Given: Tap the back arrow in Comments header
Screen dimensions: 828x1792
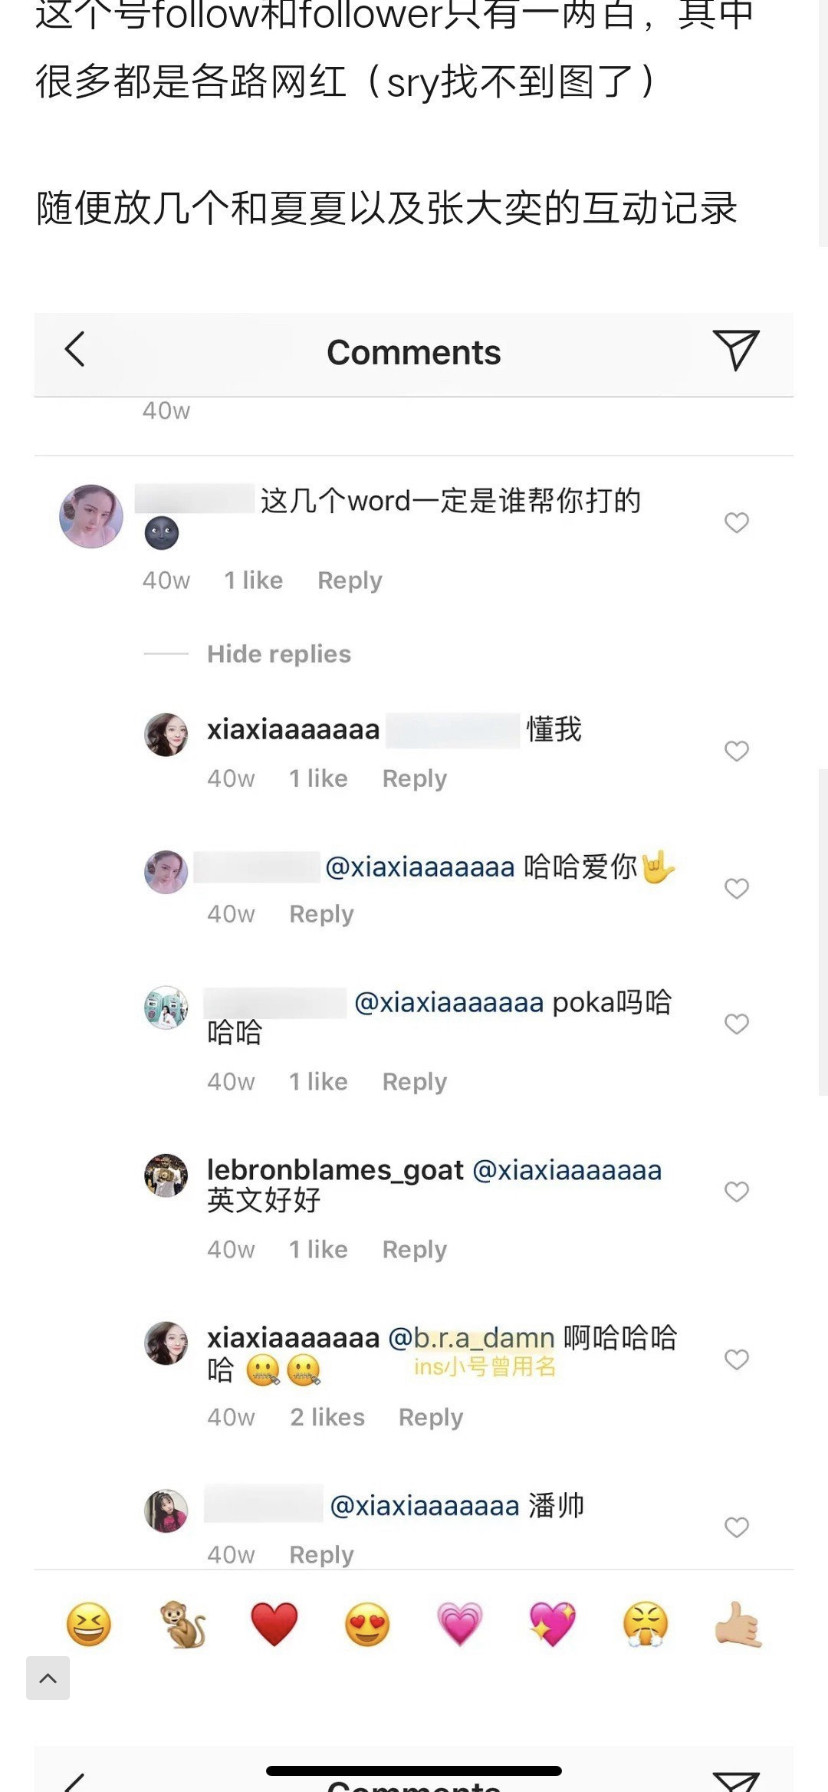Looking at the screenshot, I should pos(75,350).
